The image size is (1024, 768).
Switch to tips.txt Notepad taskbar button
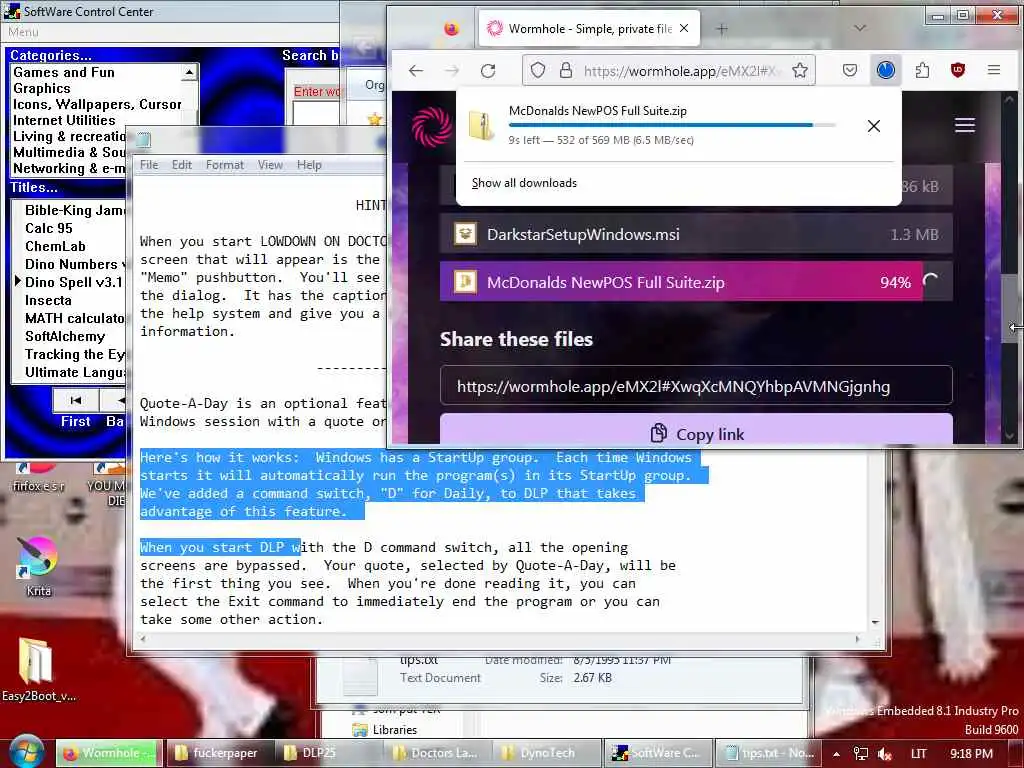768,753
